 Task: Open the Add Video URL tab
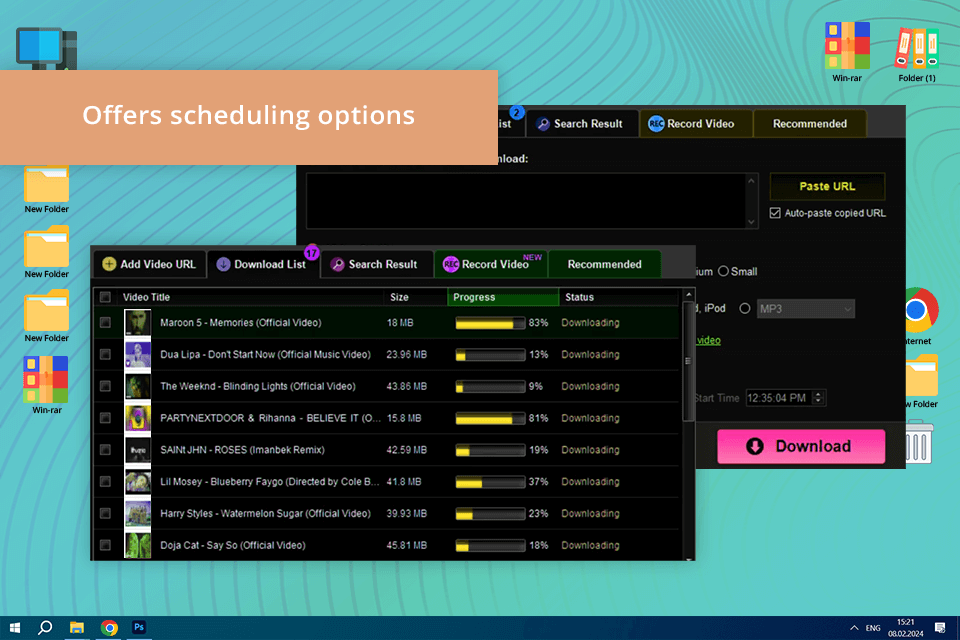pyautogui.click(x=149, y=264)
